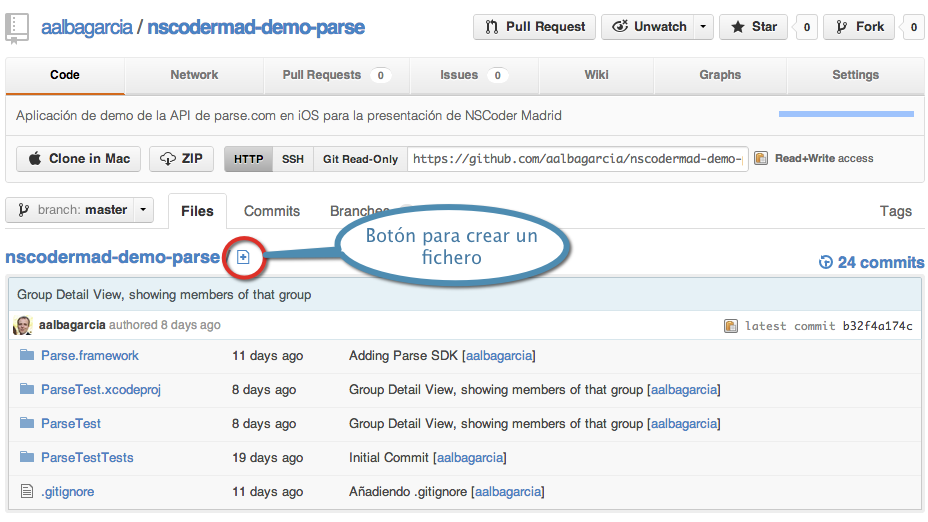The width and height of the screenshot is (928, 522).
Task: Open the branch: master selector
Action: click(80, 210)
